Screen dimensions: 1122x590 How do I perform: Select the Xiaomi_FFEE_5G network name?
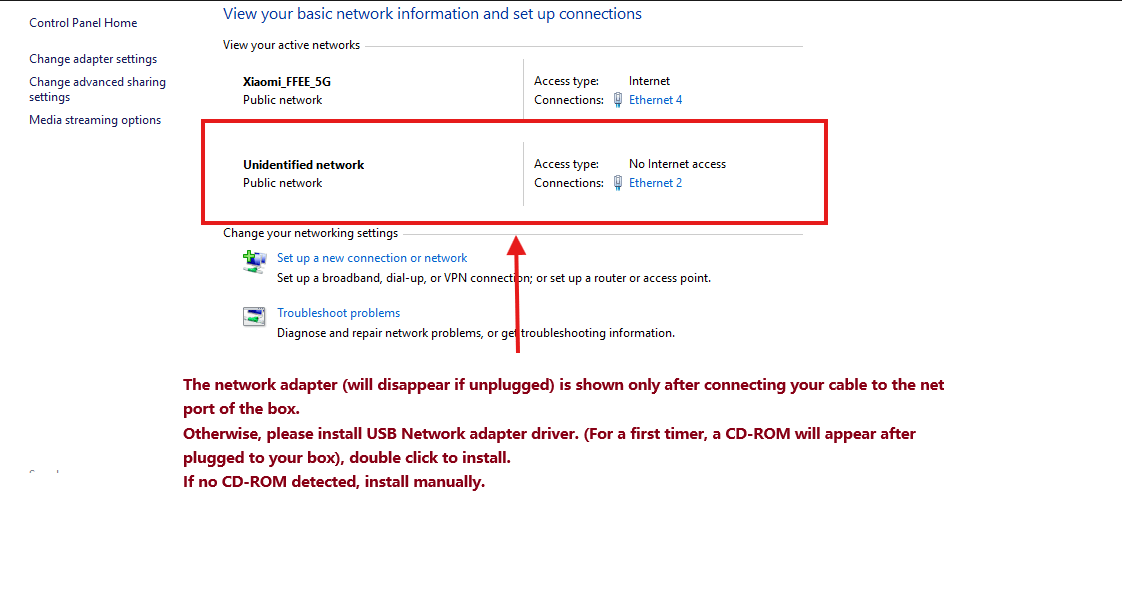coord(287,82)
